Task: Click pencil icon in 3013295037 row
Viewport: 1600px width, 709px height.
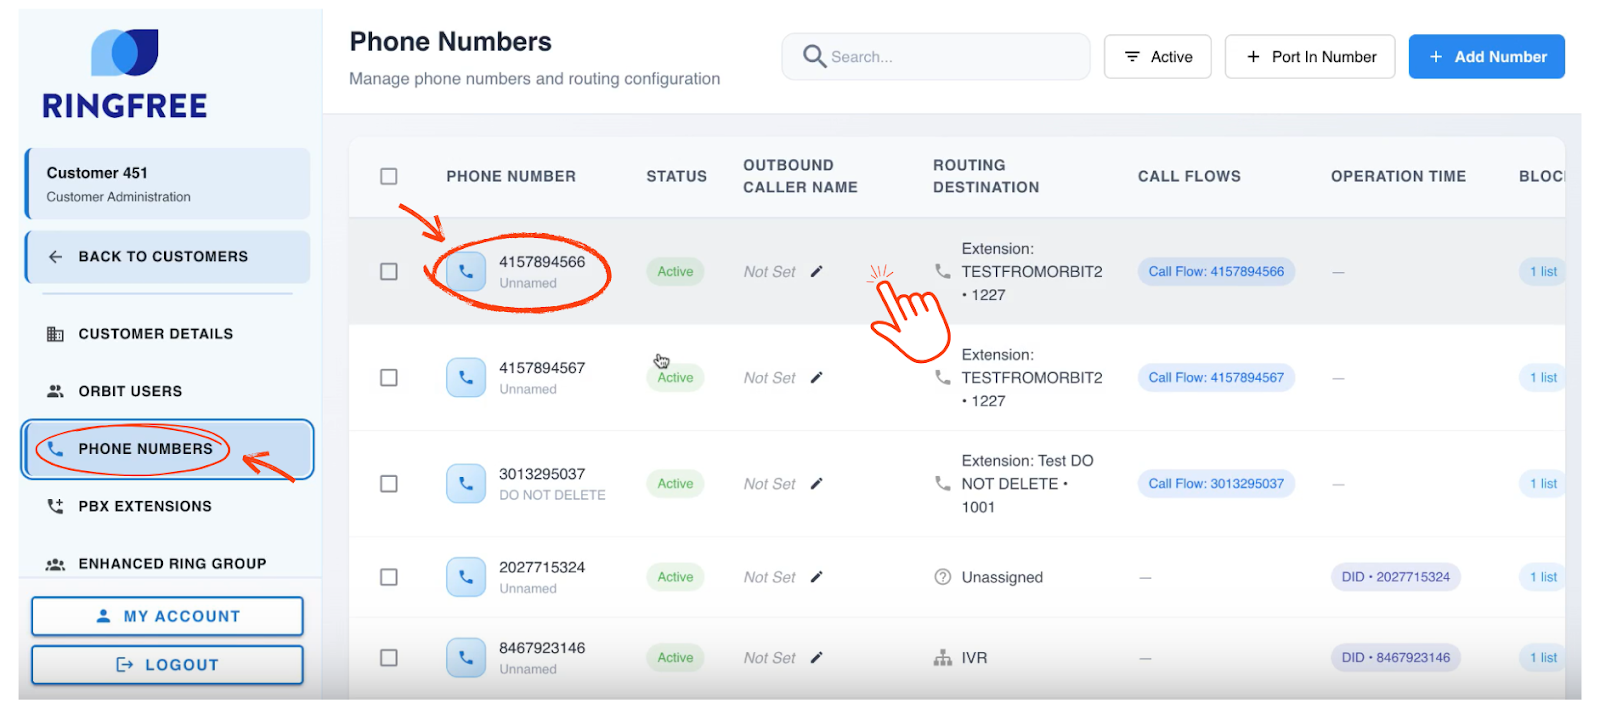Action: [816, 484]
